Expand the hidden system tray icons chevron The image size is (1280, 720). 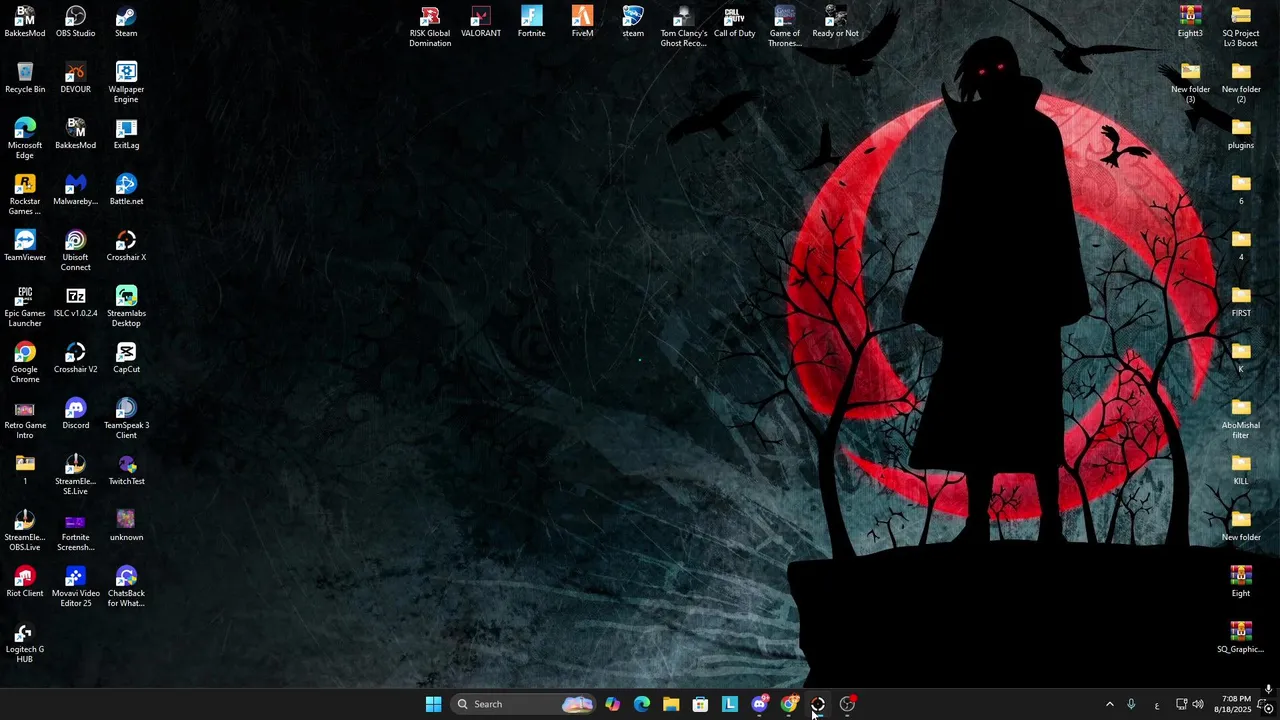pos(1109,704)
